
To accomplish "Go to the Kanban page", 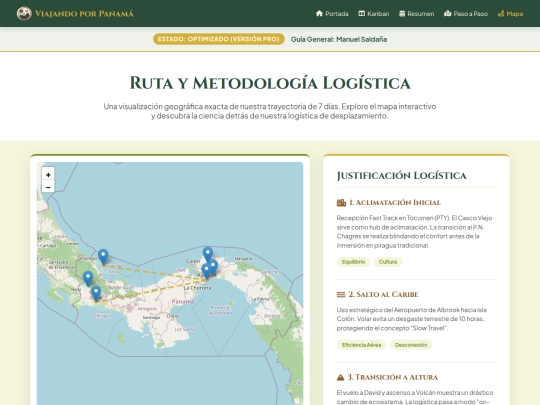I will [x=374, y=14].
